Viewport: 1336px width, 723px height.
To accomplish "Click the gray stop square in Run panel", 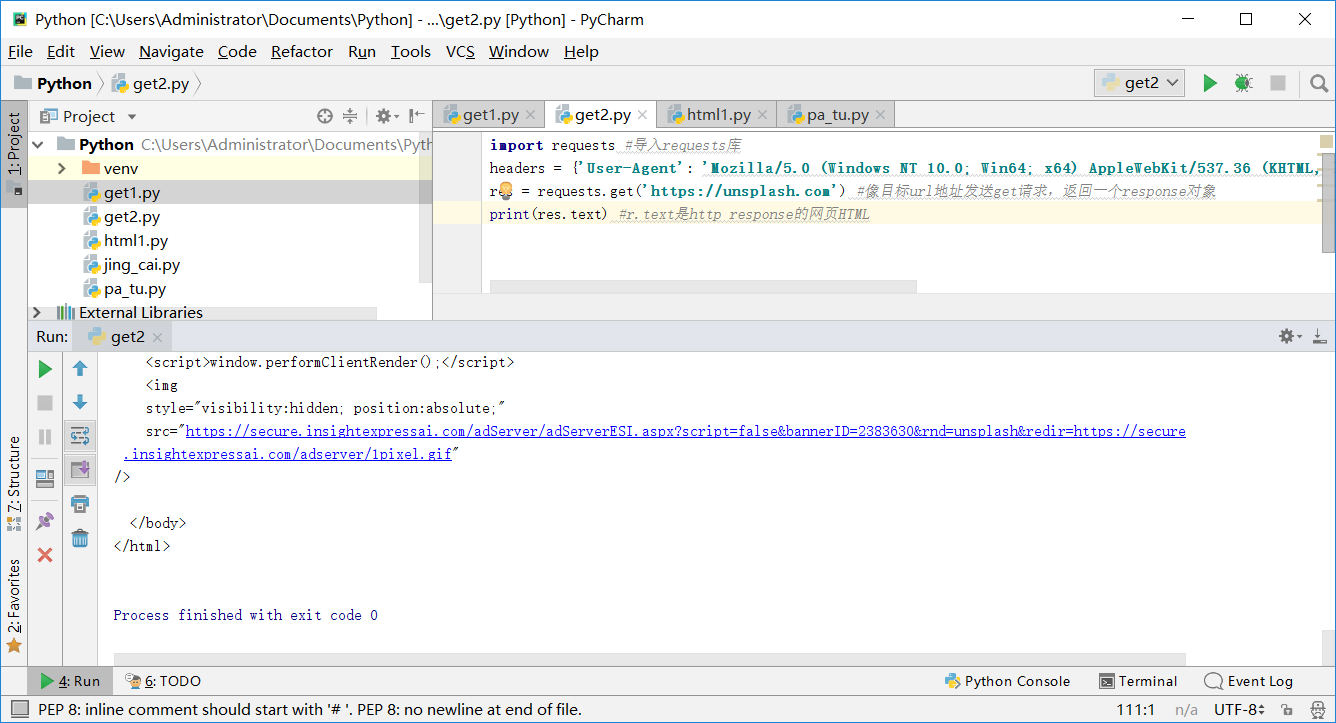I will pos(45,403).
